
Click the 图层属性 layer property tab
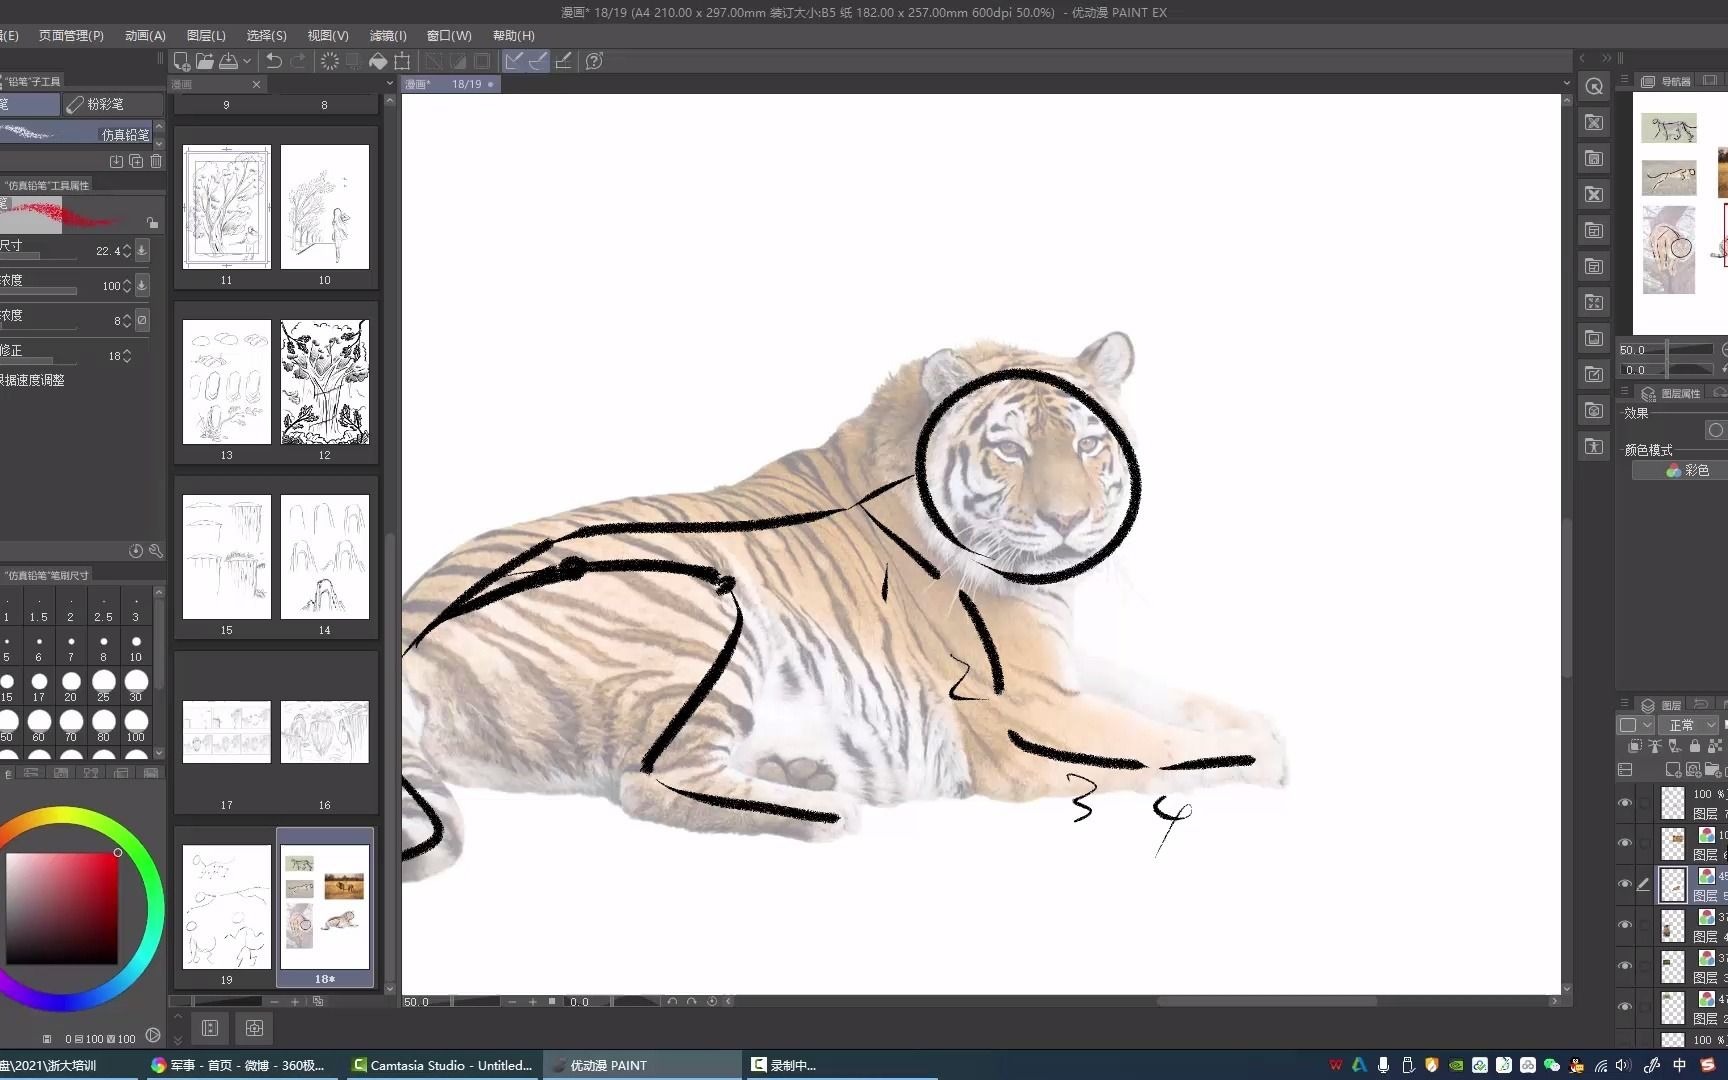[1671, 394]
